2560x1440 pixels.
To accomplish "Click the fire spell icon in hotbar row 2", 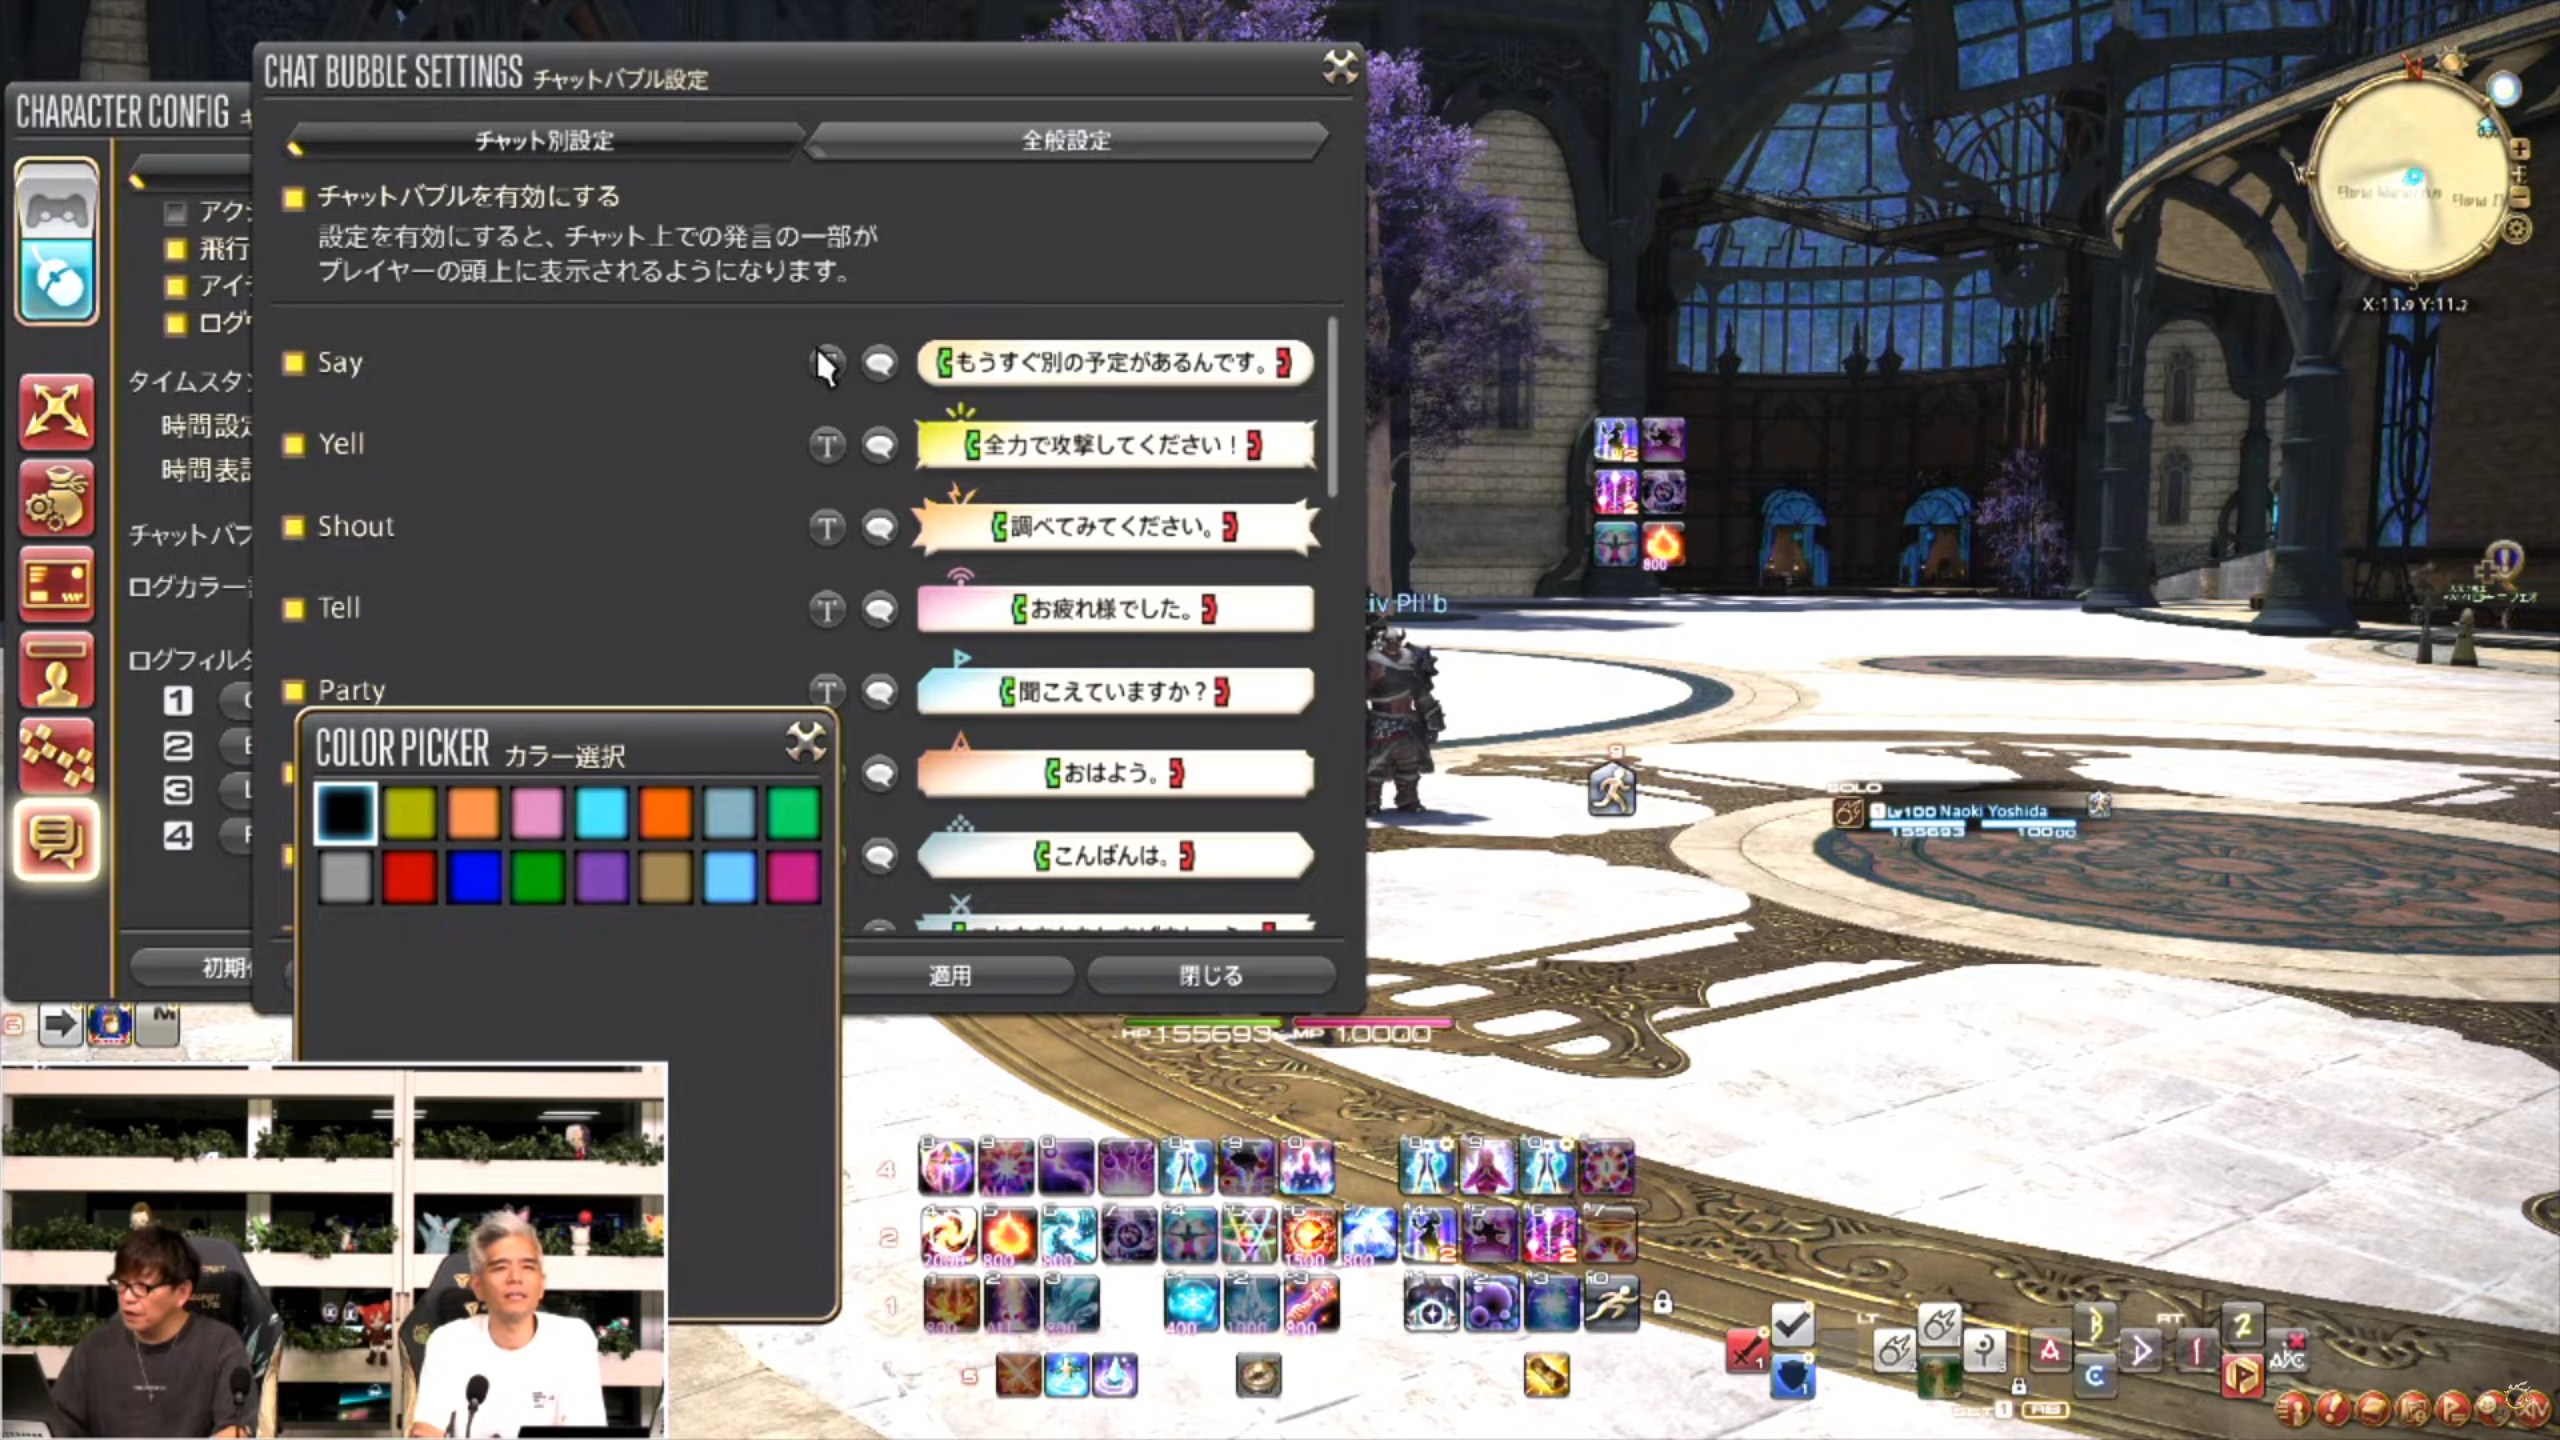I will tap(1009, 1235).
